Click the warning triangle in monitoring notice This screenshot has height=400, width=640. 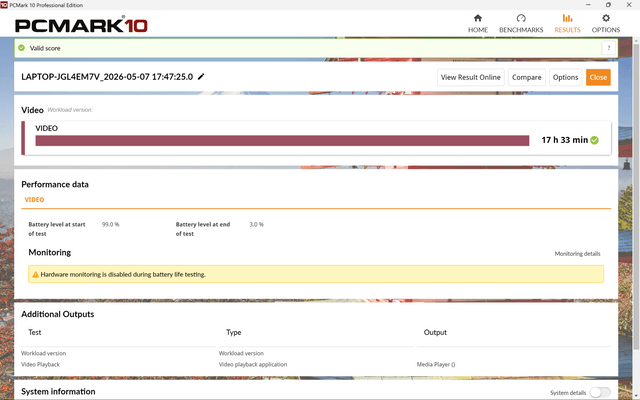click(36, 274)
